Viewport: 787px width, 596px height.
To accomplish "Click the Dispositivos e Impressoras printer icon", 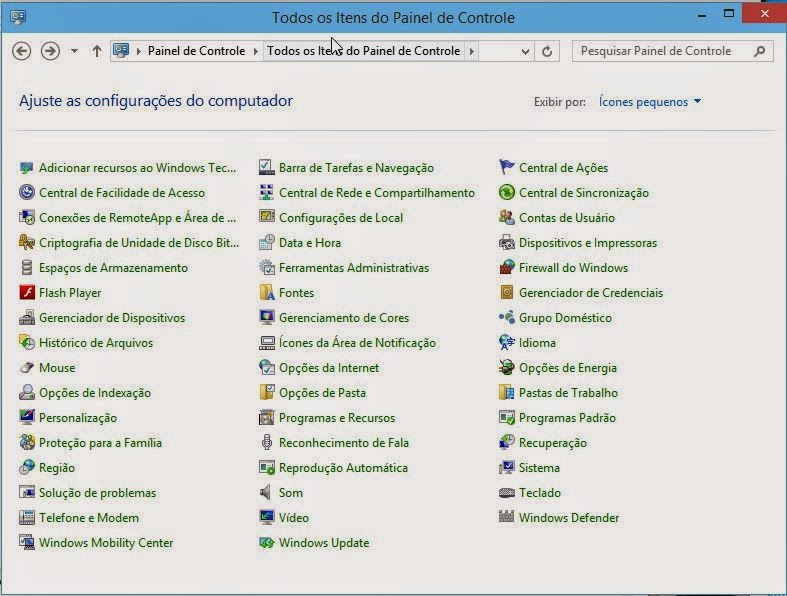I will click(506, 243).
